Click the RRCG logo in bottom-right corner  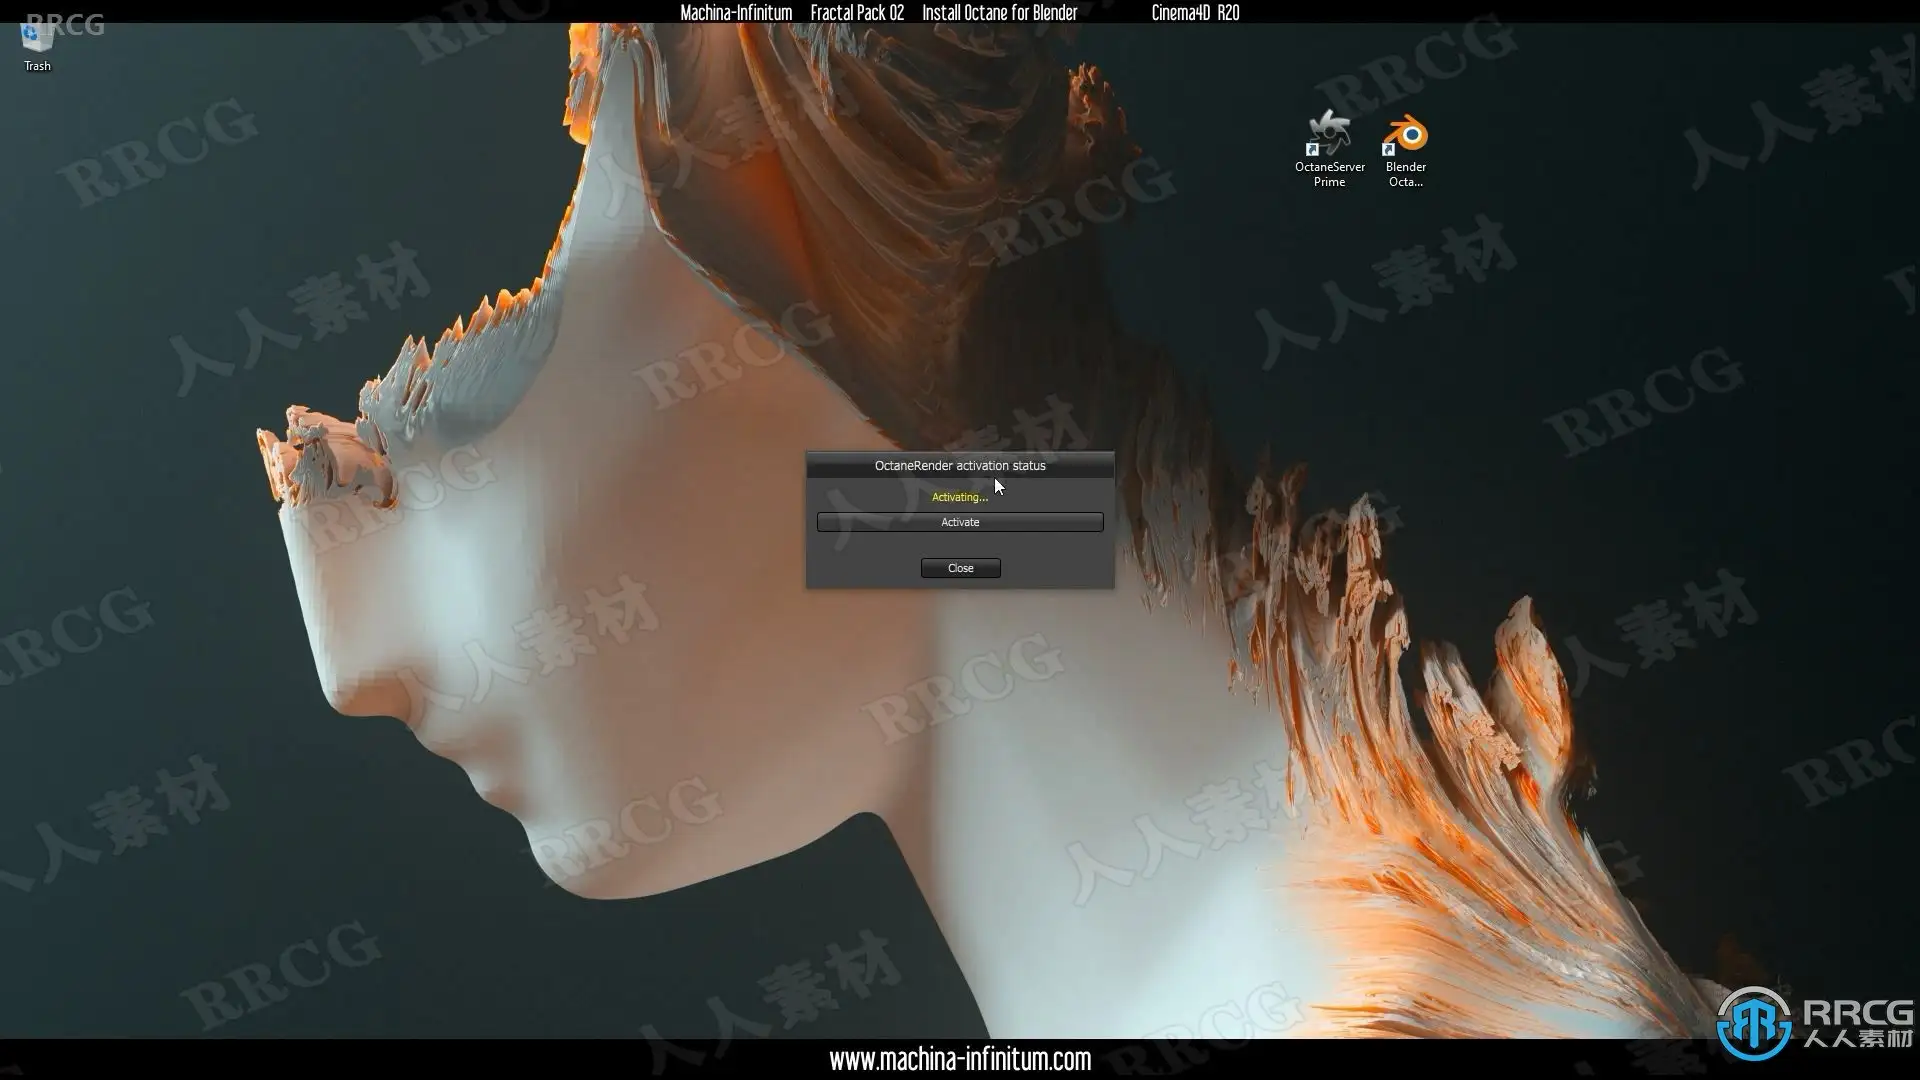click(1754, 1022)
